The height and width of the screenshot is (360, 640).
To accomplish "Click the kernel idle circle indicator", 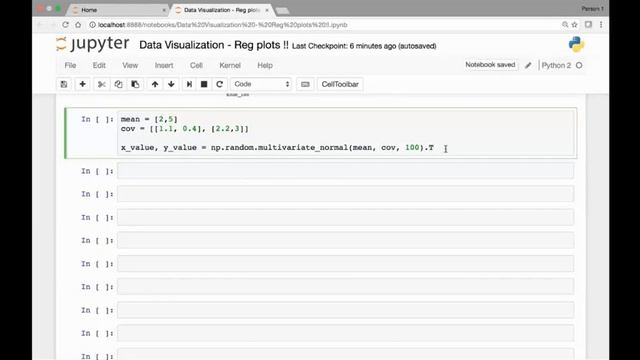I will click(x=579, y=65).
